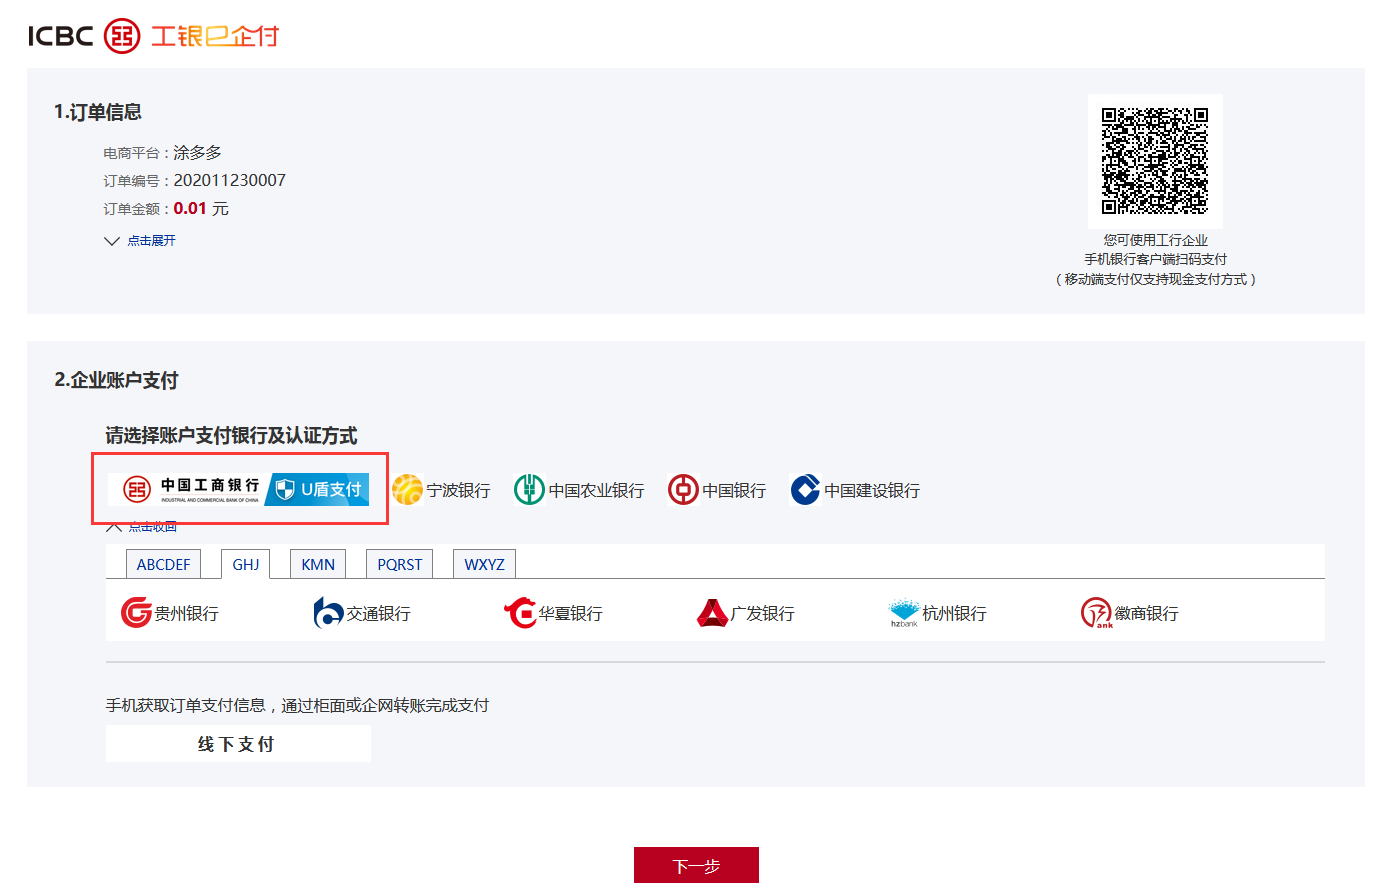Click the 2.企业账户支付 heading
Image resolution: width=1373 pixels, height=895 pixels.
(x=116, y=380)
